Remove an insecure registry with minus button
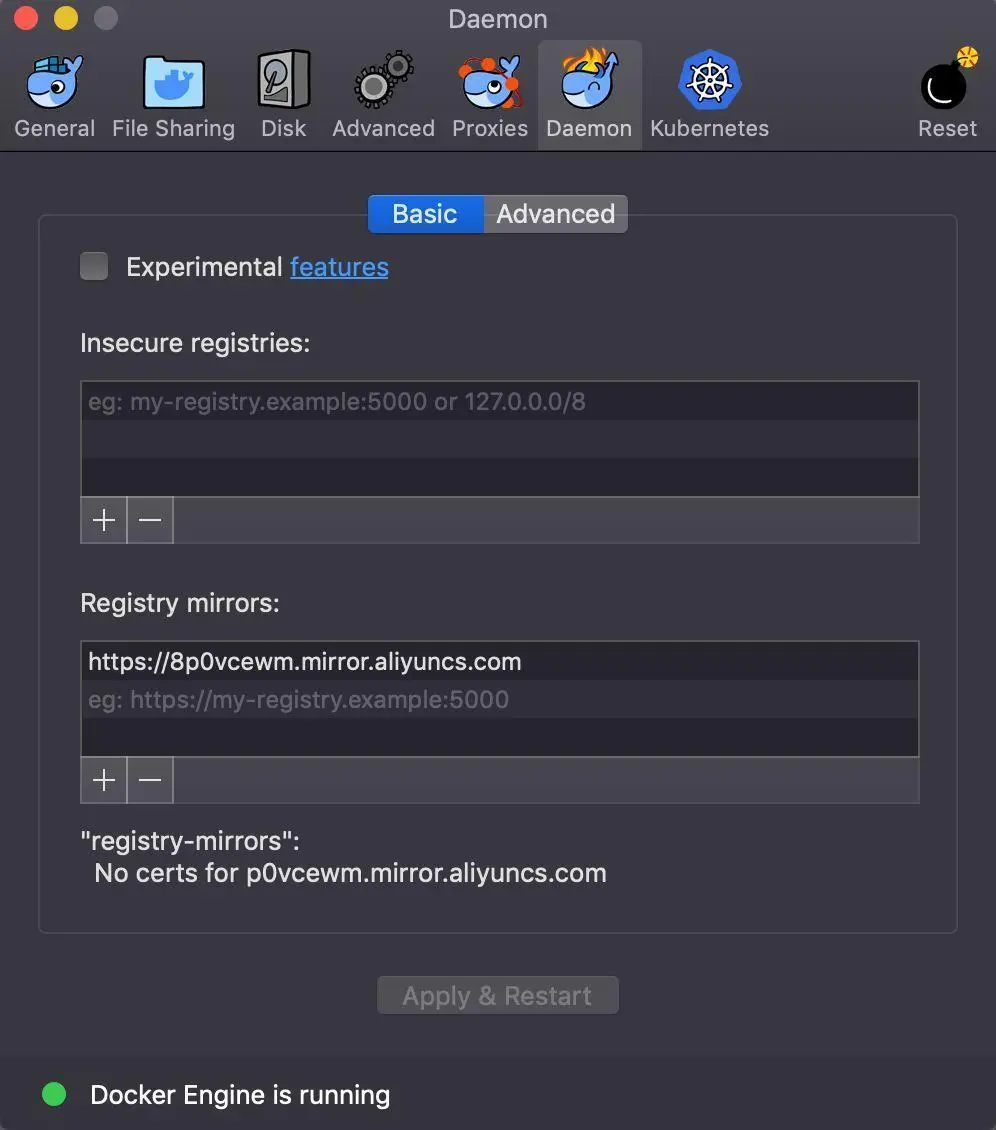996x1130 pixels. pyautogui.click(x=150, y=520)
